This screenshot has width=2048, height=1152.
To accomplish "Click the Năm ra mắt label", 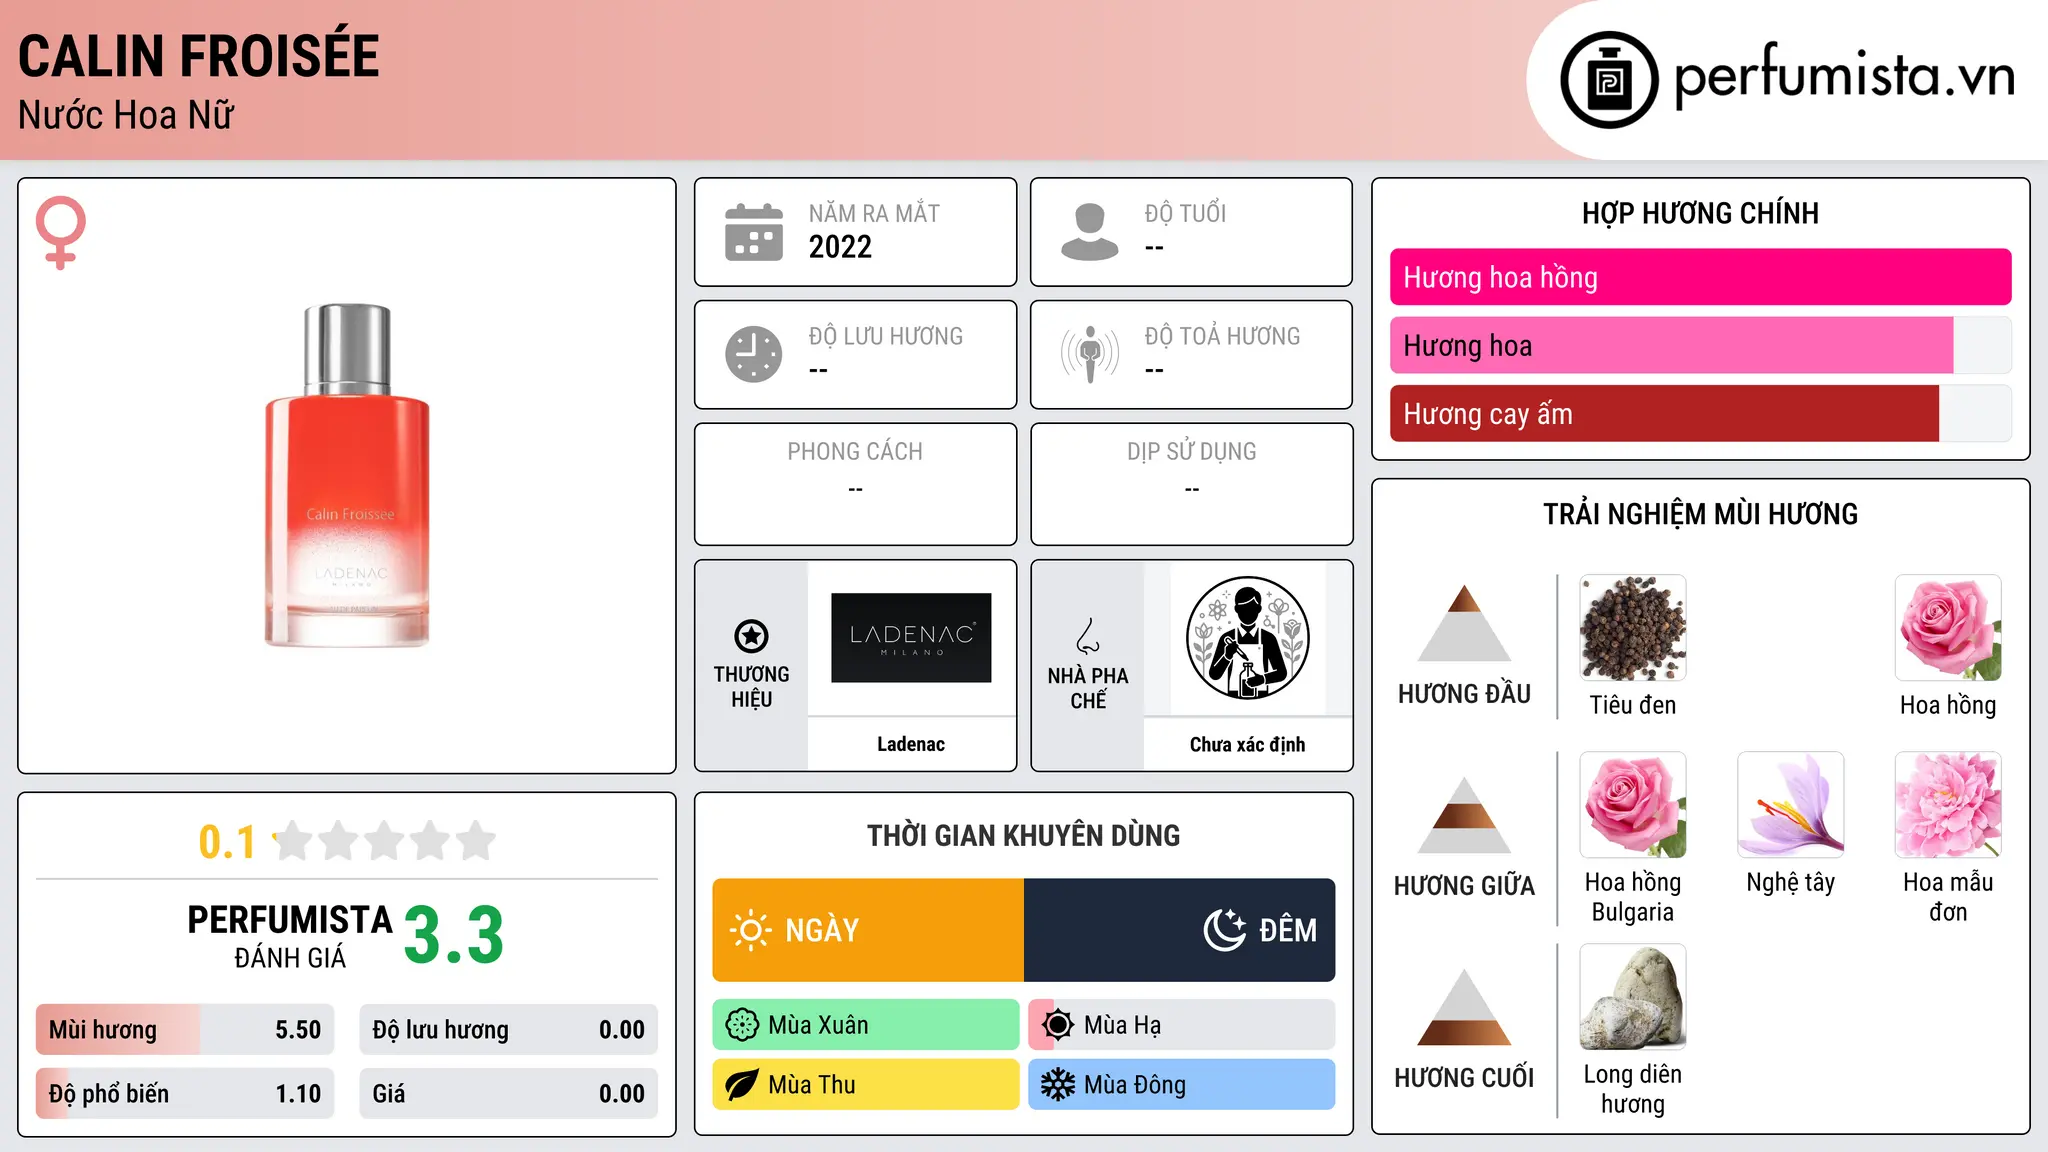I will (x=874, y=213).
